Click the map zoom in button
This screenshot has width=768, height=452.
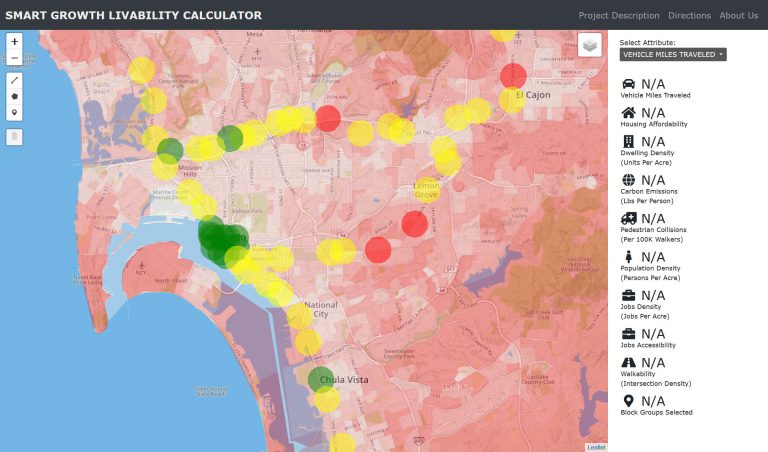pos(14,42)
